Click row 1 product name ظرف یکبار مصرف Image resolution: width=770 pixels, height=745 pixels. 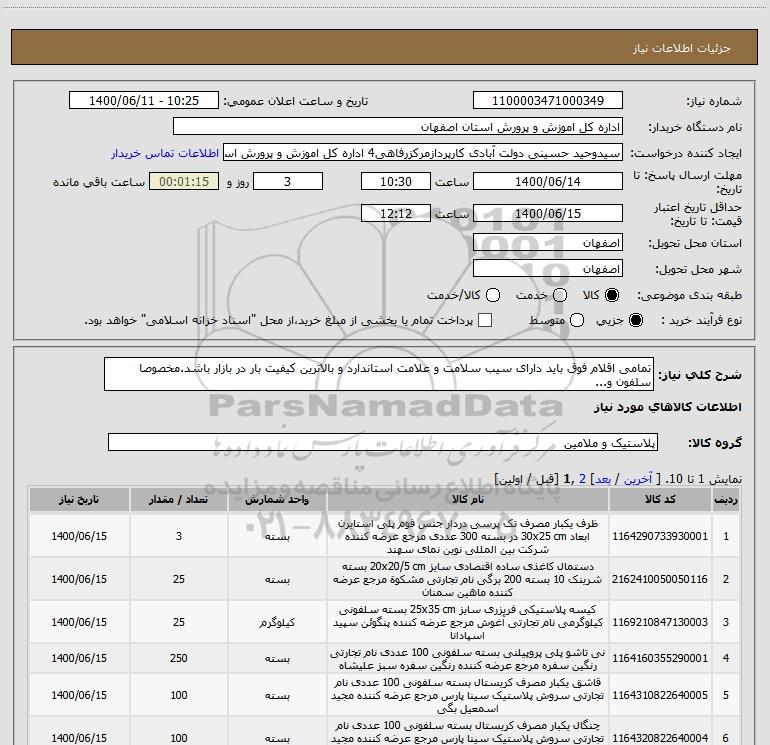point(468,536)
